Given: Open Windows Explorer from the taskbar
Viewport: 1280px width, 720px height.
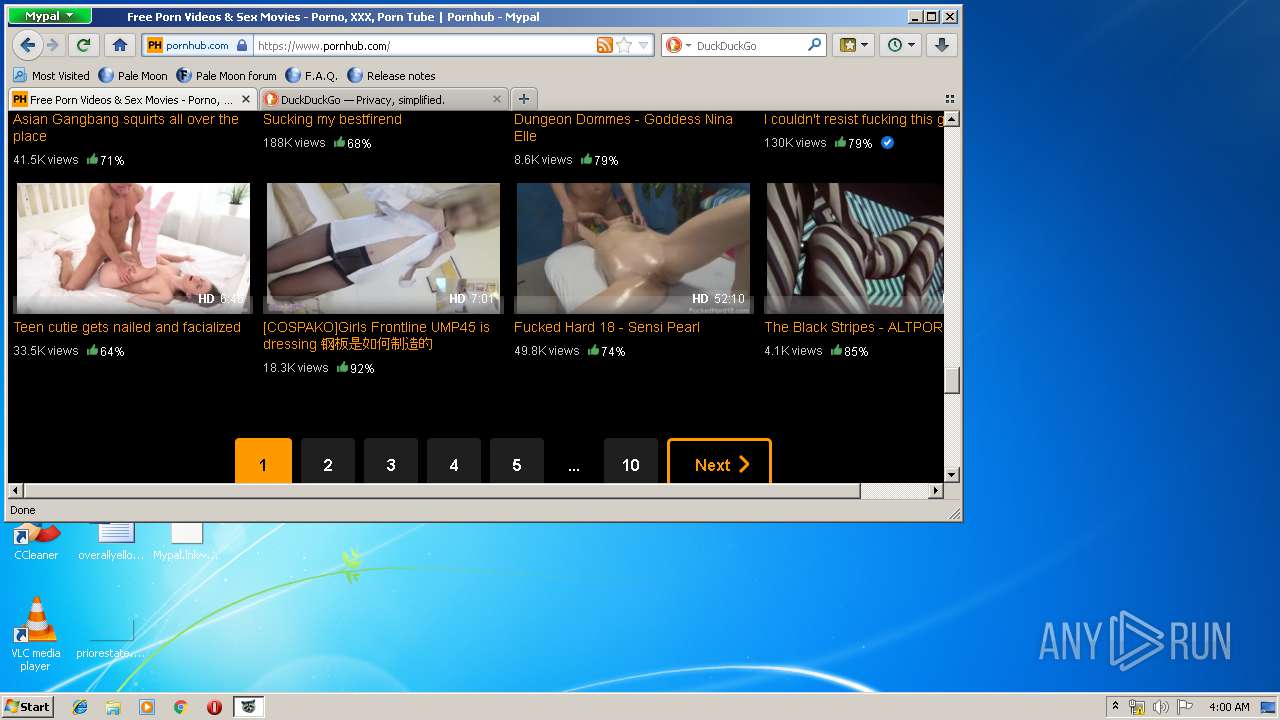Looking at the screenshot, I should (x=113, y=707).
